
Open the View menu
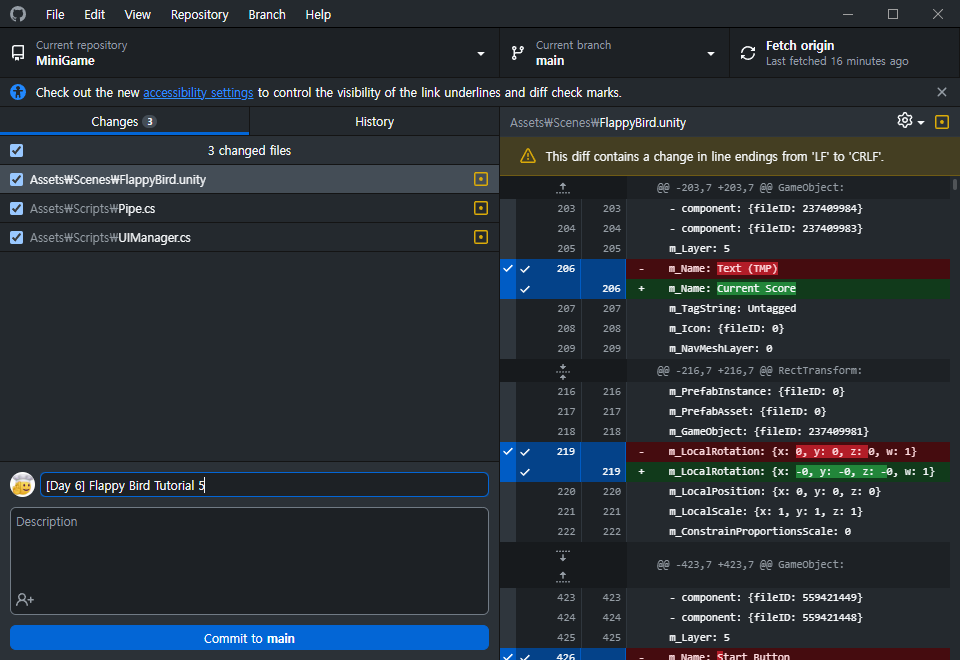137,14
